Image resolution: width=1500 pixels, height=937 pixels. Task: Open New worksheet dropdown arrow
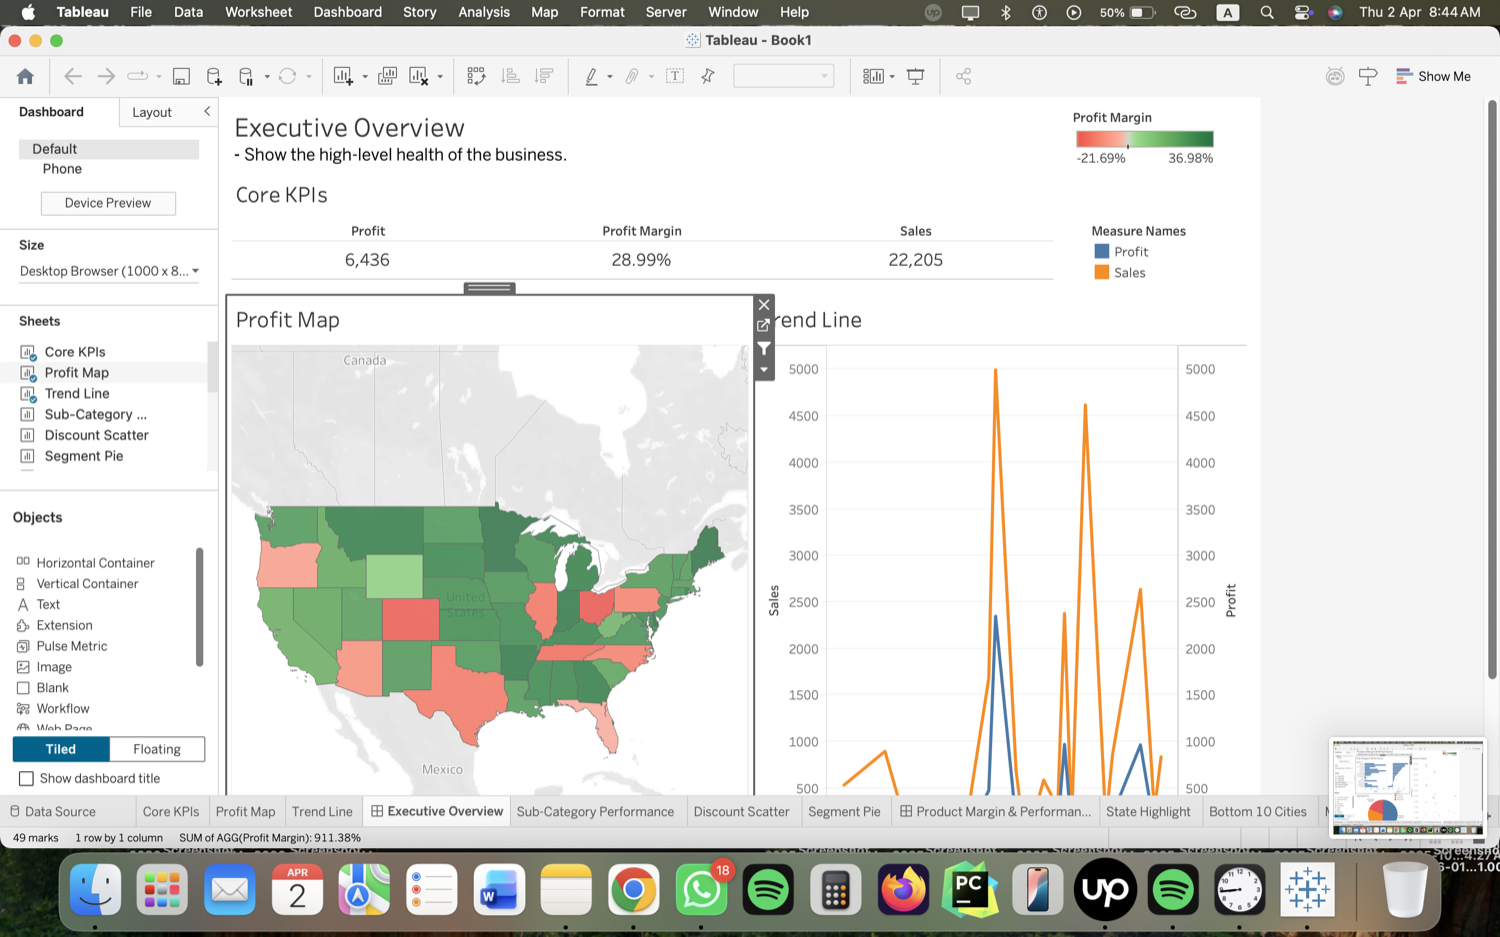365,77
